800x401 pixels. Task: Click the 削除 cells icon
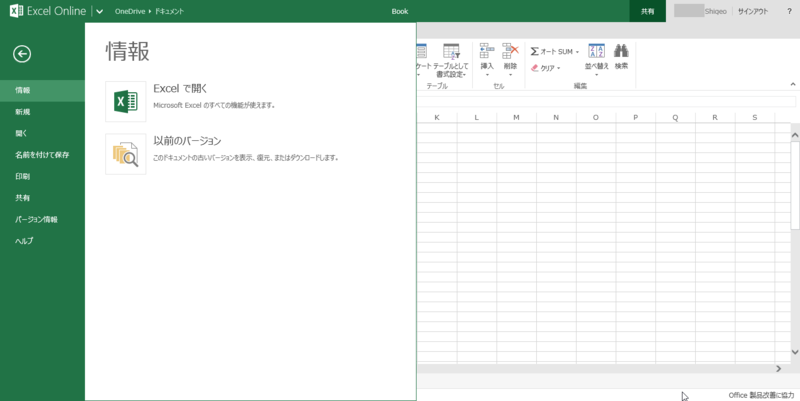pyautogui.click(x=510, y=51)
